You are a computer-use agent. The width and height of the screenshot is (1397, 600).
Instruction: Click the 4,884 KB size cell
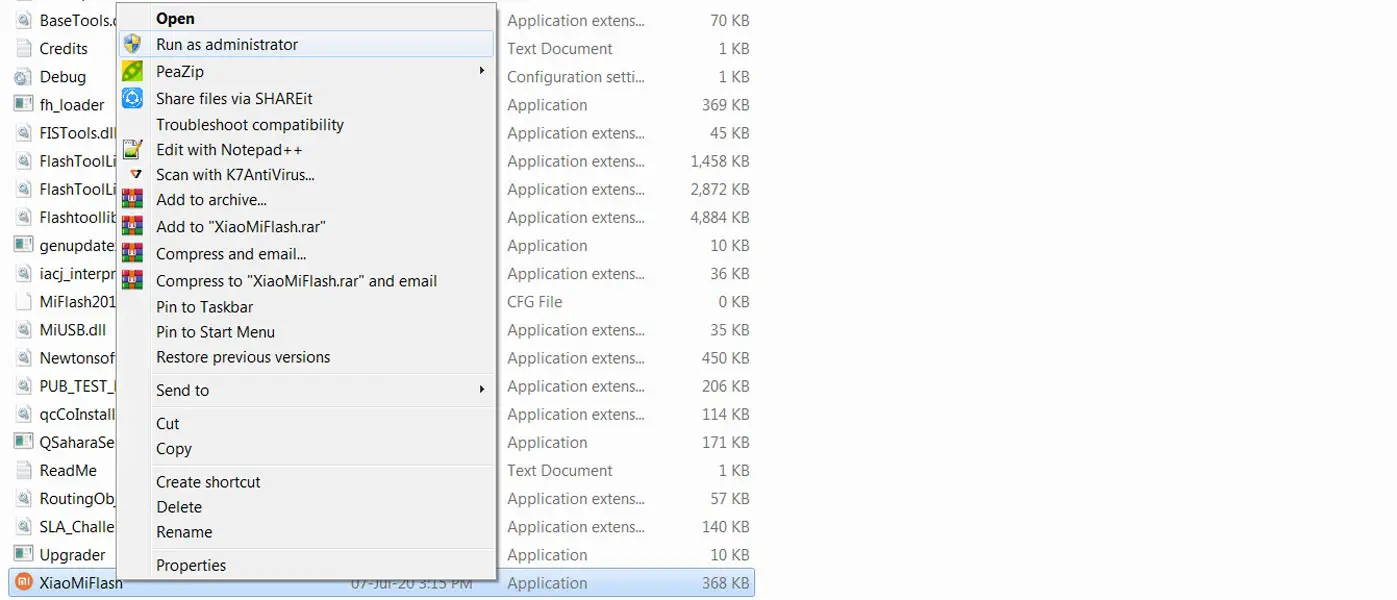pos(719,217)
